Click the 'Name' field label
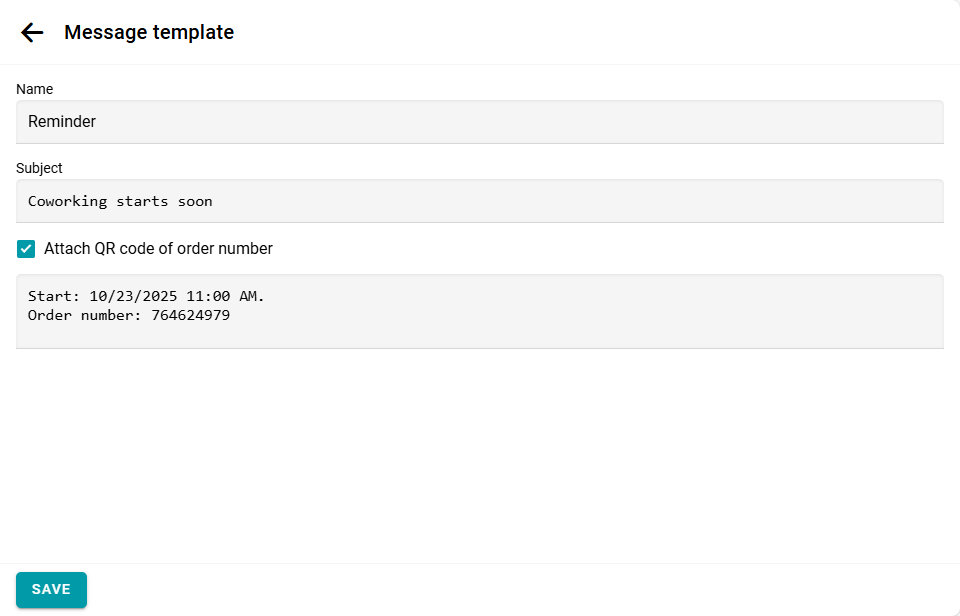This screenshot has width=960, height=616. coord(34,89)
